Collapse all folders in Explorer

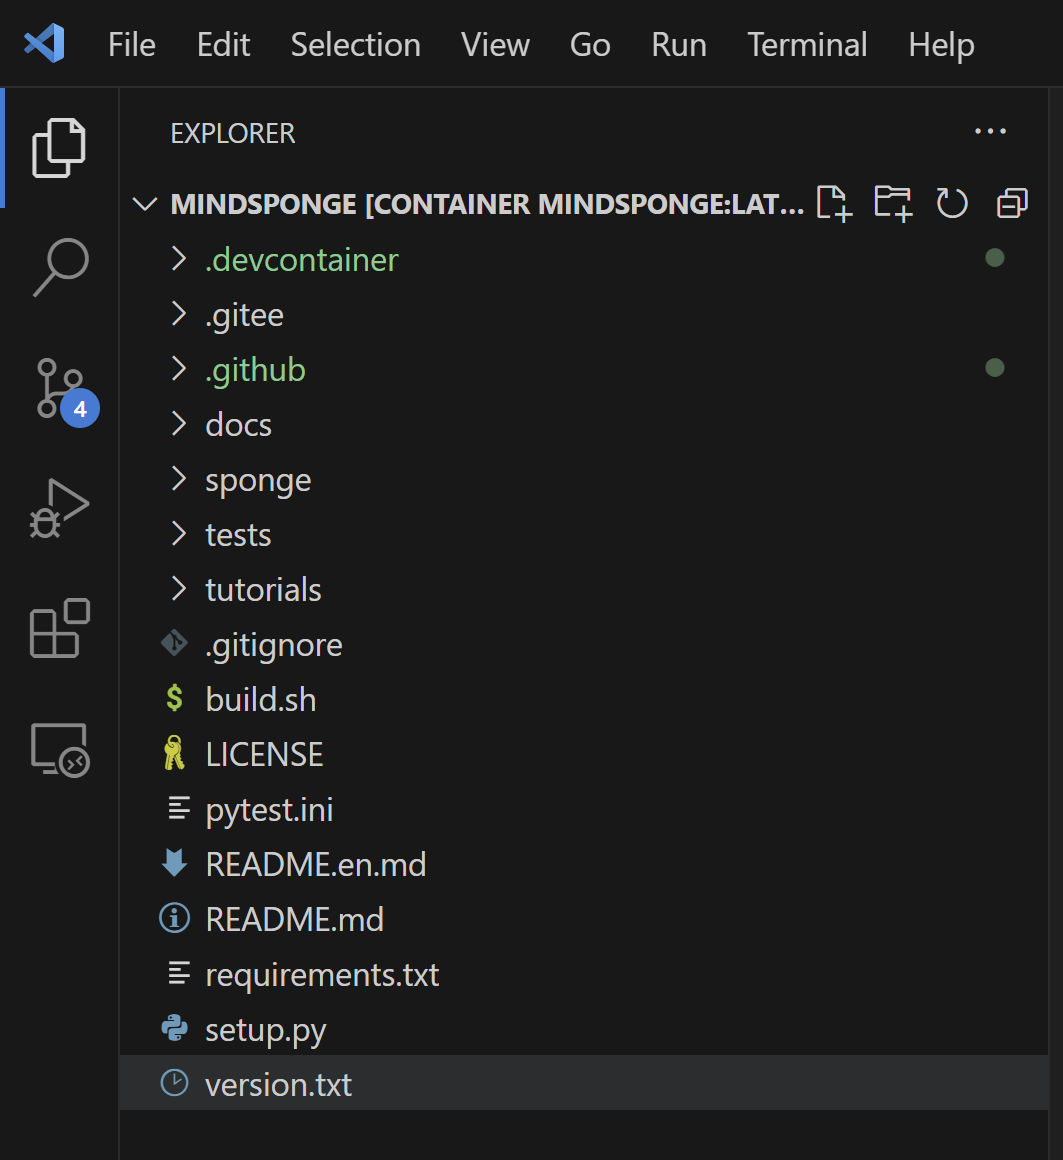click(1012, 204)
